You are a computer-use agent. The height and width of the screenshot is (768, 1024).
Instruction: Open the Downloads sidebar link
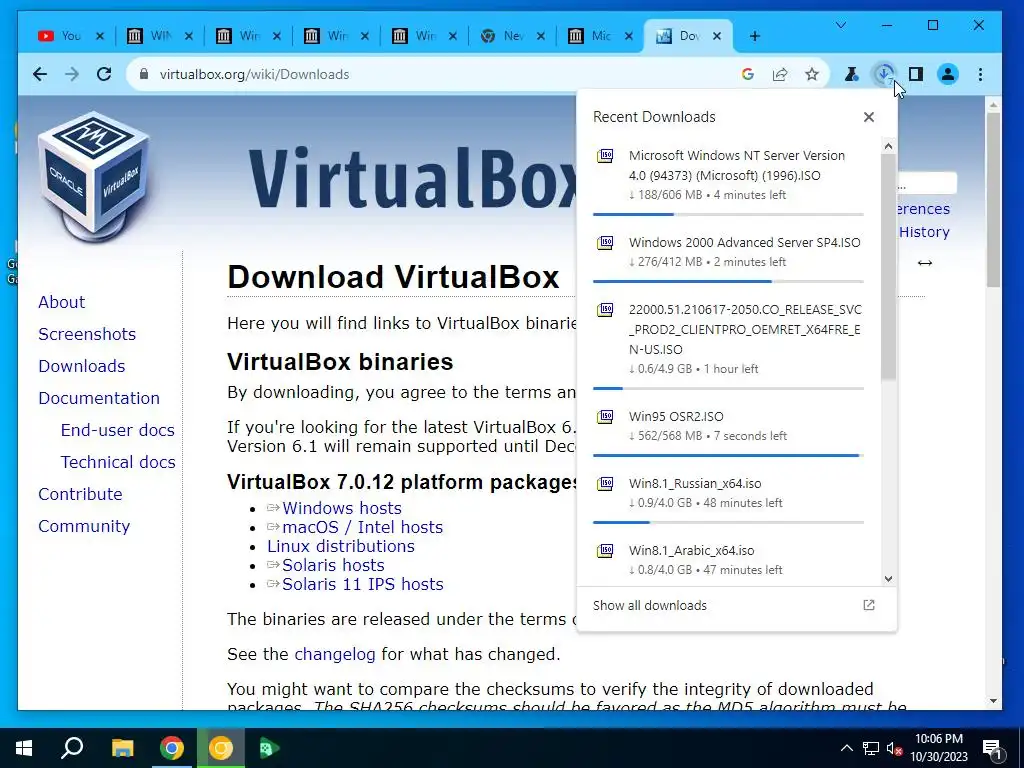[82, 366]
